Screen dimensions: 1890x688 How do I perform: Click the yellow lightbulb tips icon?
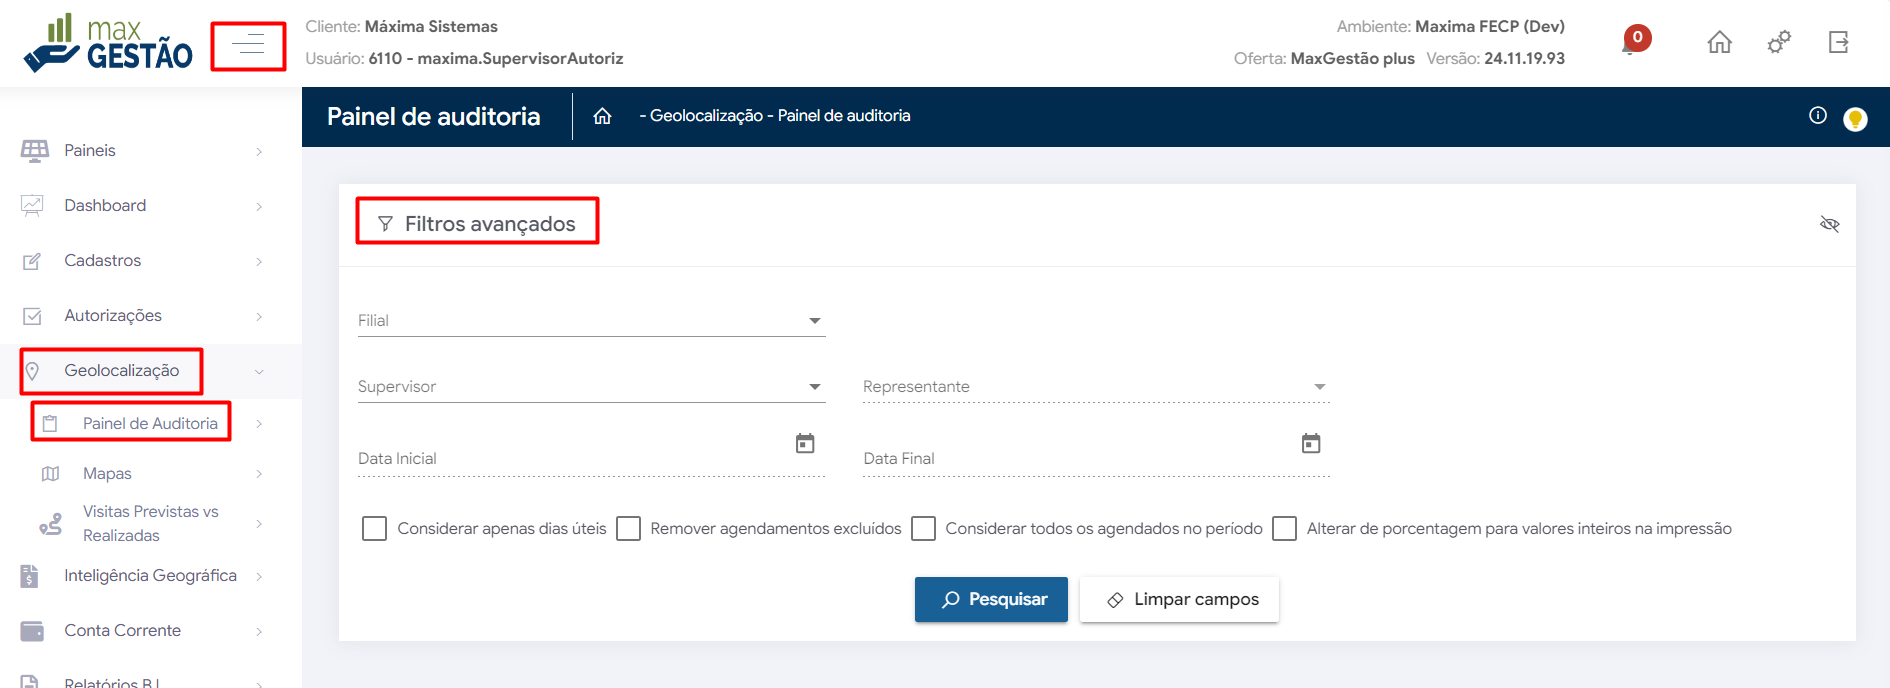(1855, 119)
